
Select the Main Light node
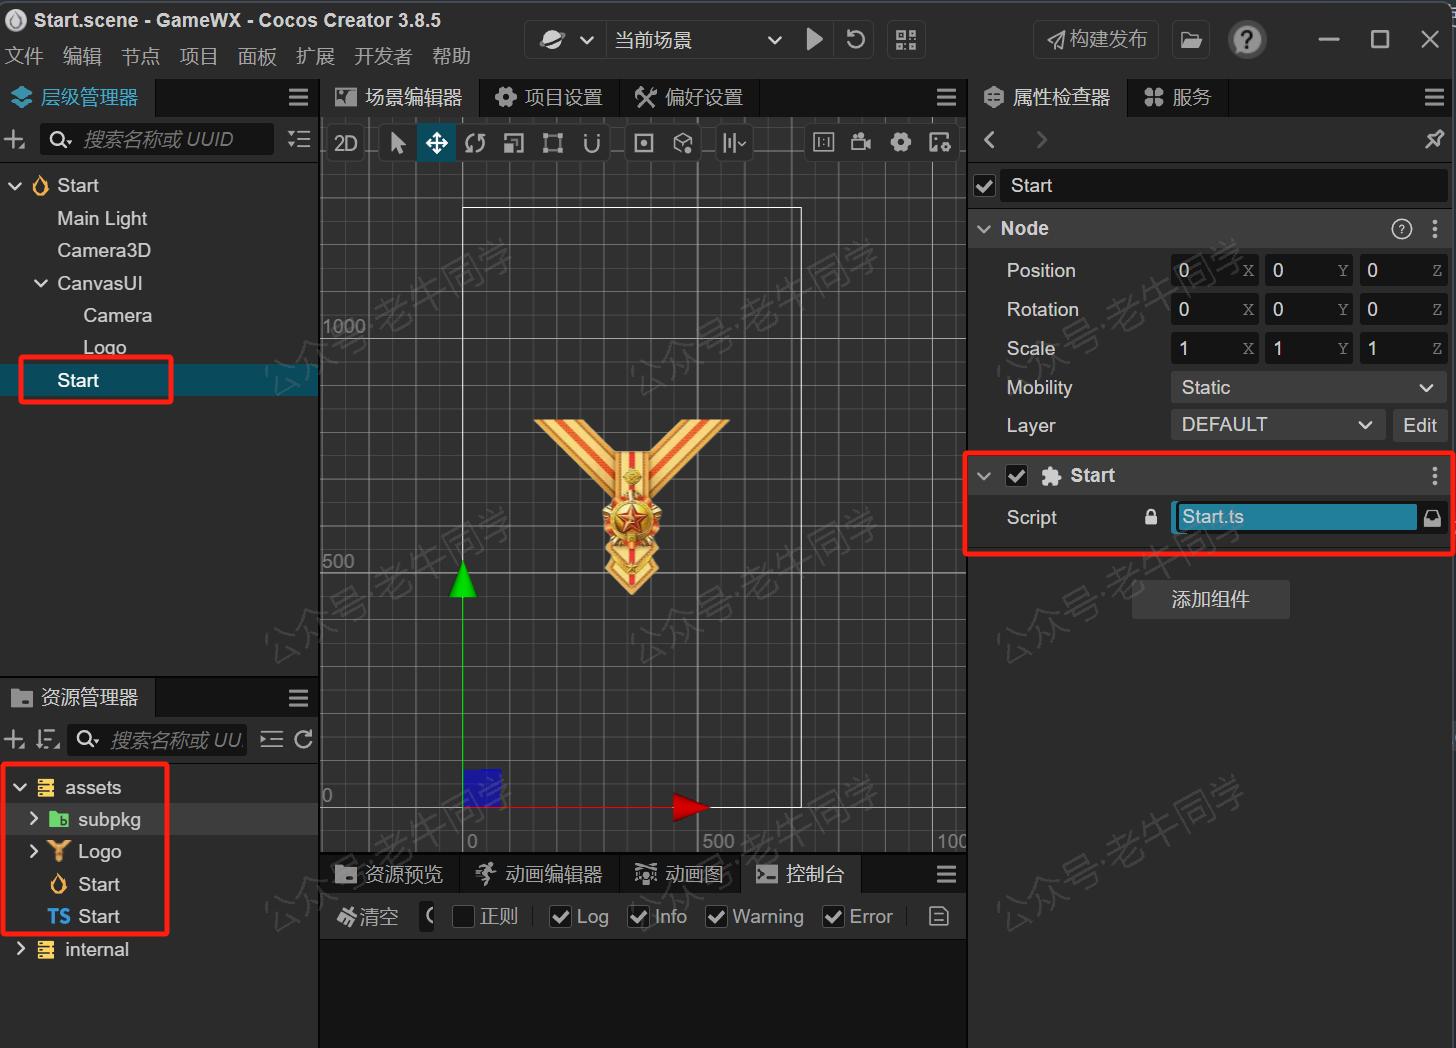102,218
